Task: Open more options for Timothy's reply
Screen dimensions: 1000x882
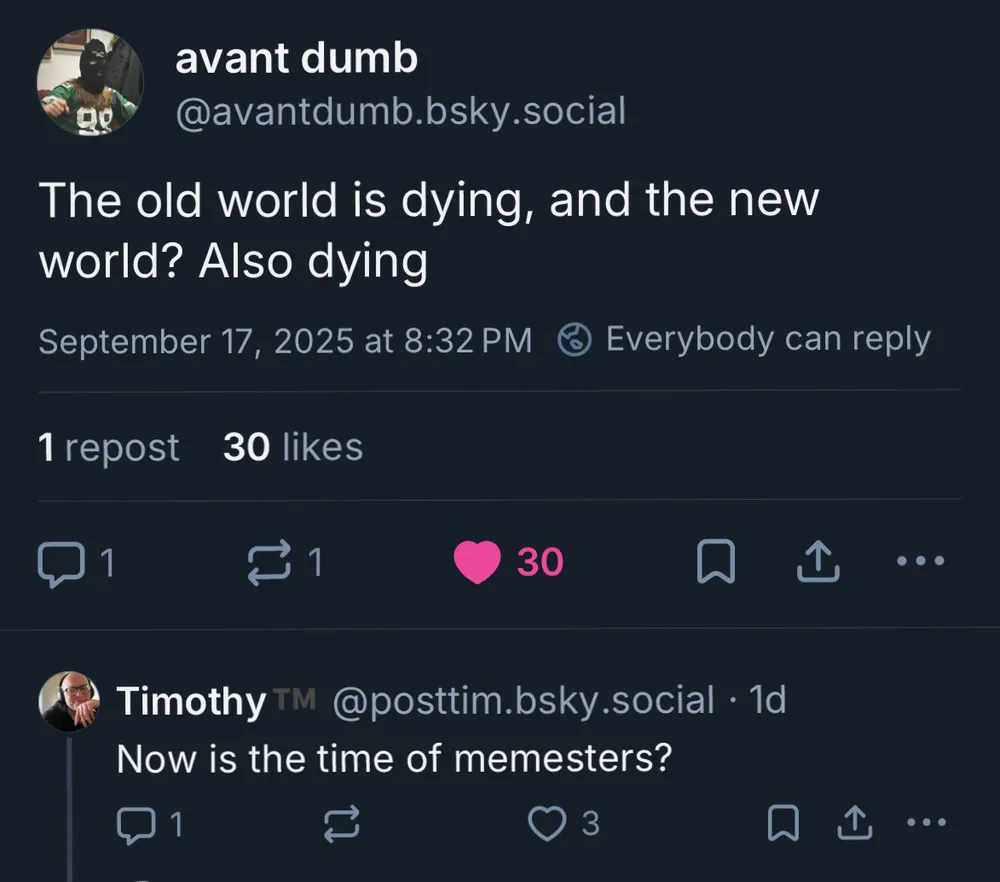Action: tap(925, 823)
